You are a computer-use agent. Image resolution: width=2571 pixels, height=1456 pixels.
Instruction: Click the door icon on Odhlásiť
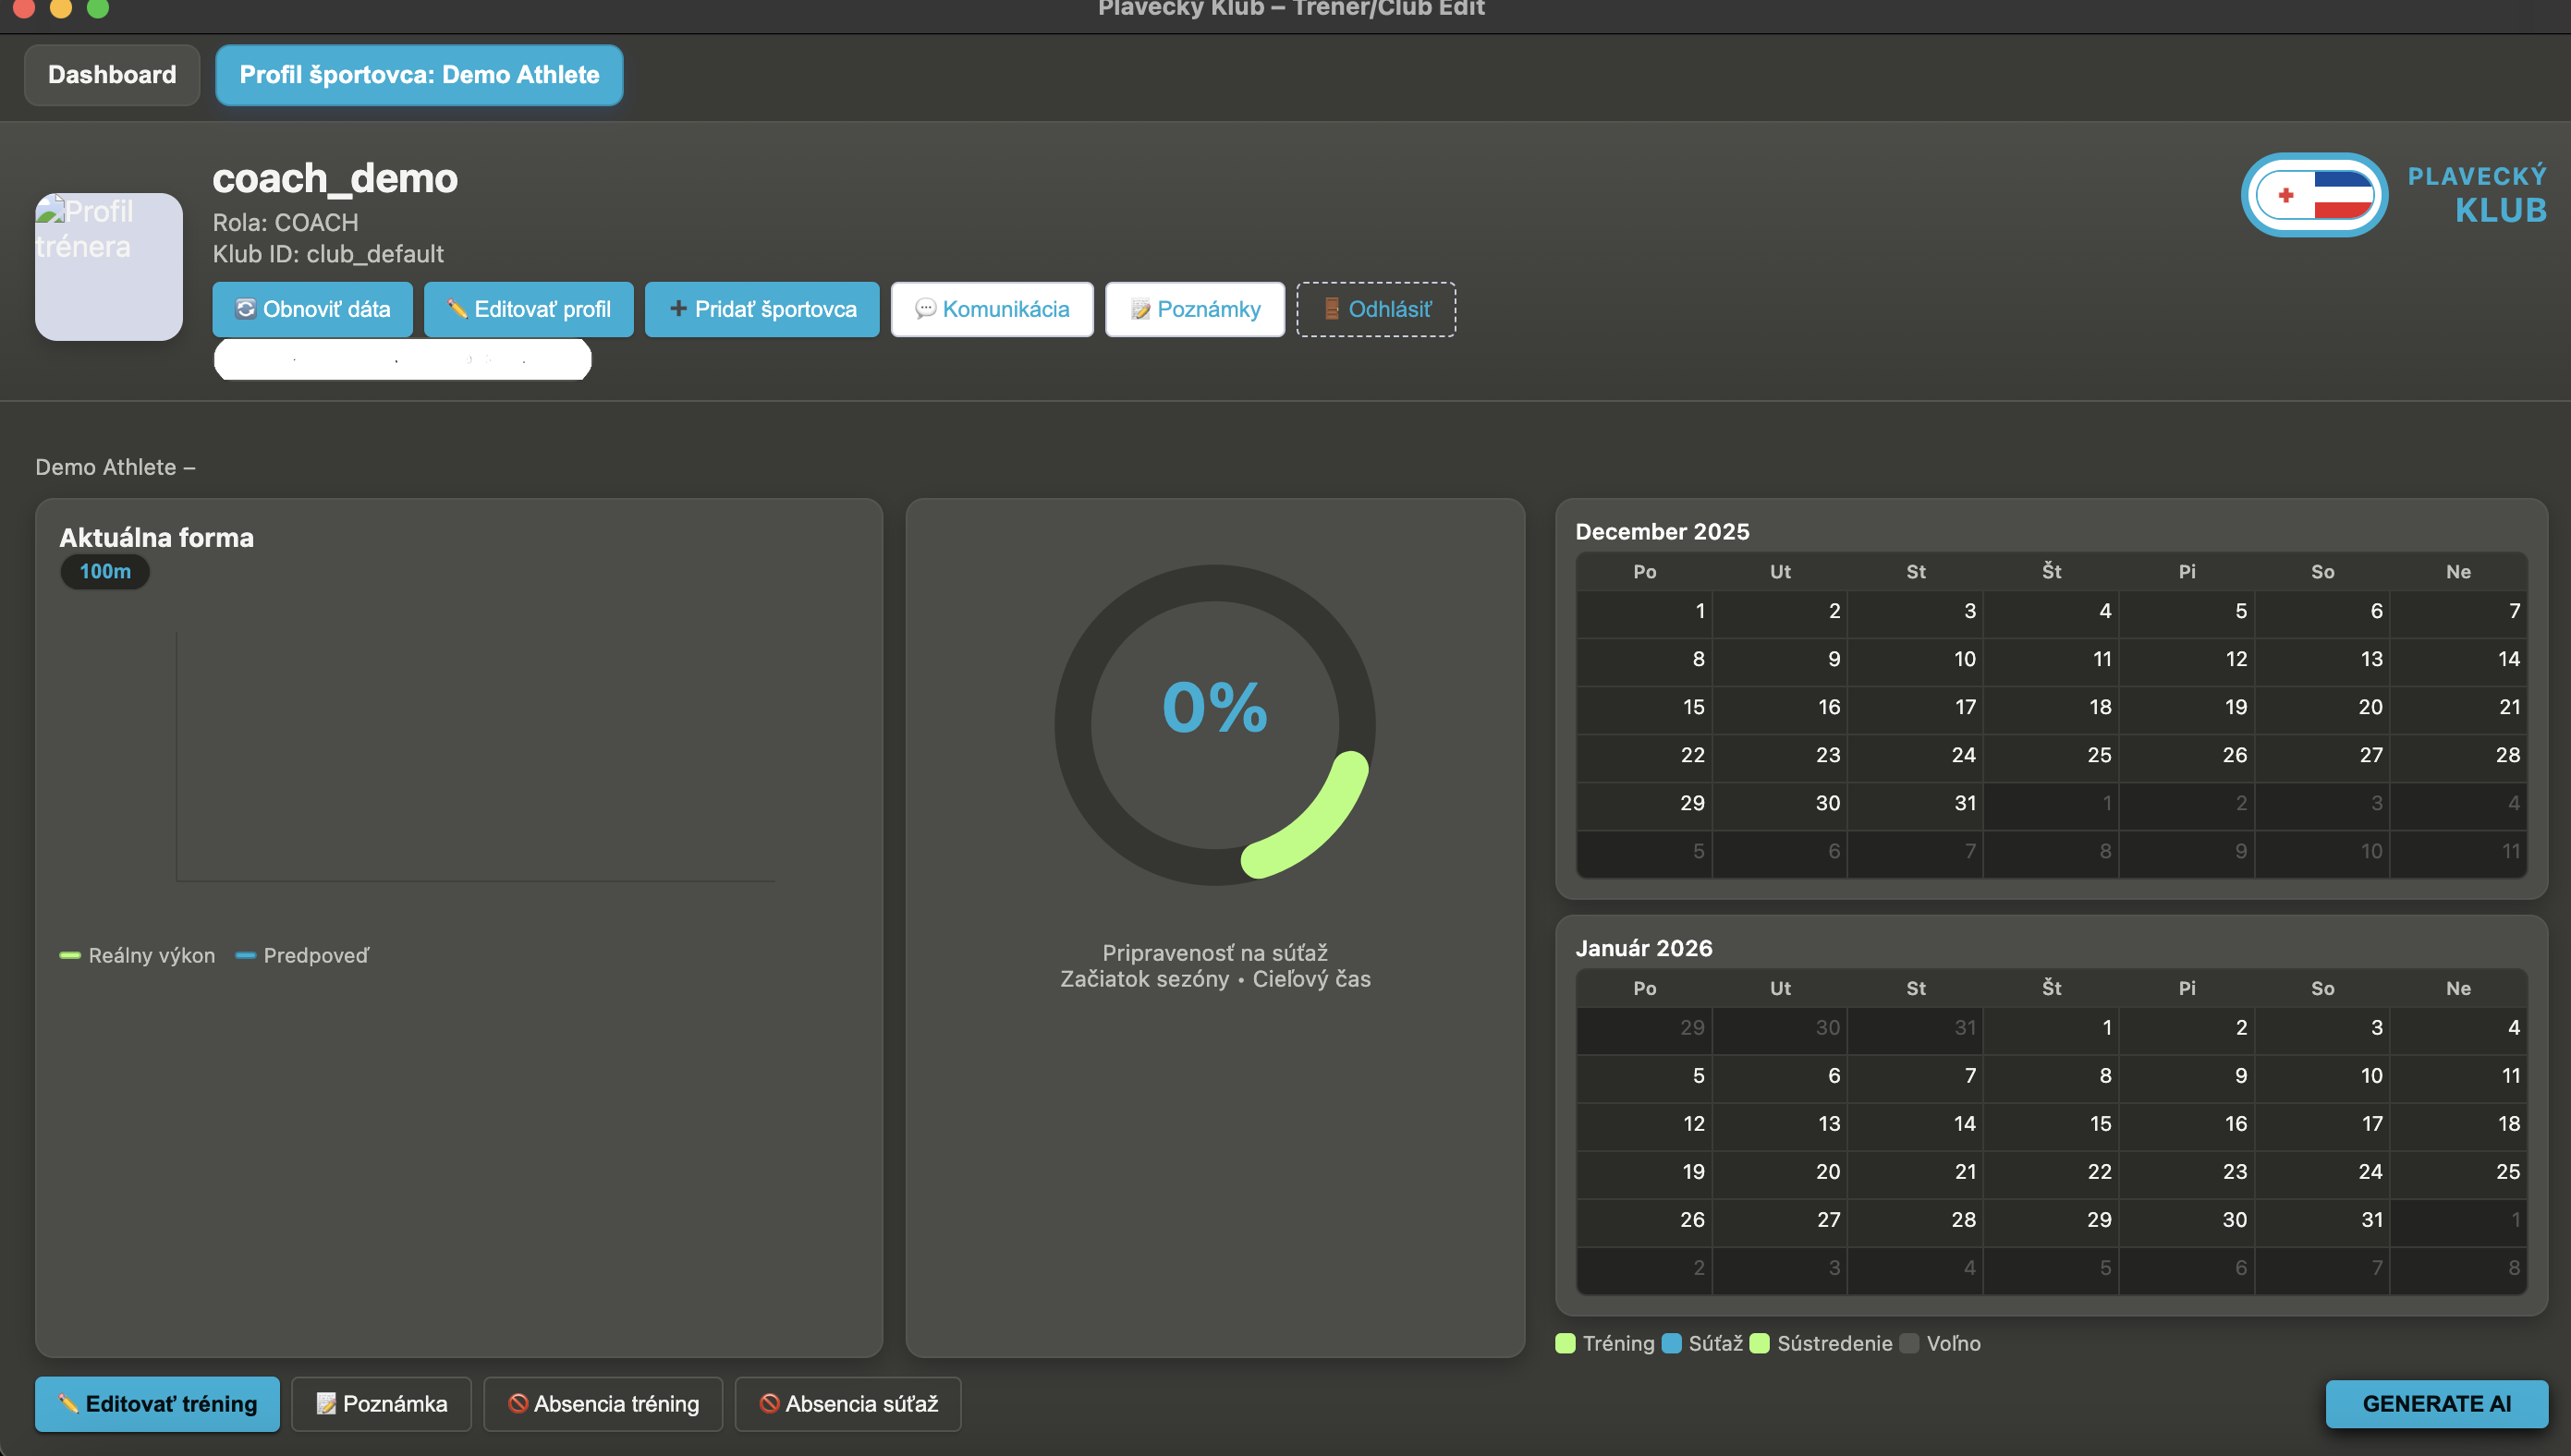[1331, 309]
